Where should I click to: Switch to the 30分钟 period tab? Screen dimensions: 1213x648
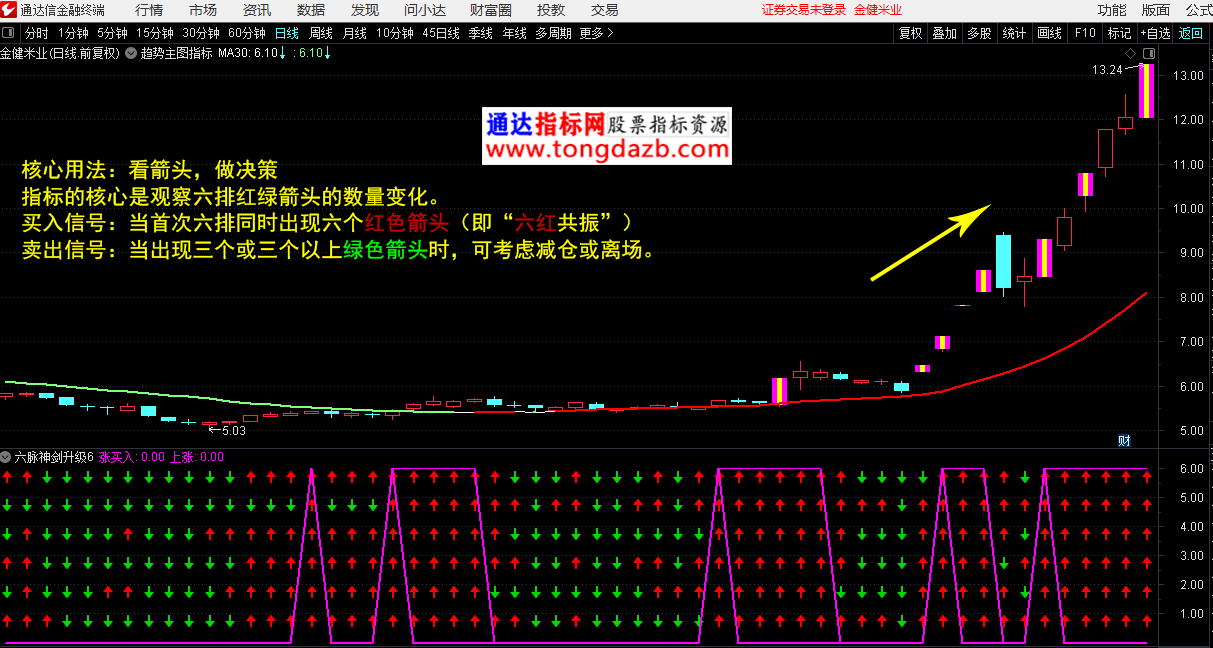coord(201,33)
